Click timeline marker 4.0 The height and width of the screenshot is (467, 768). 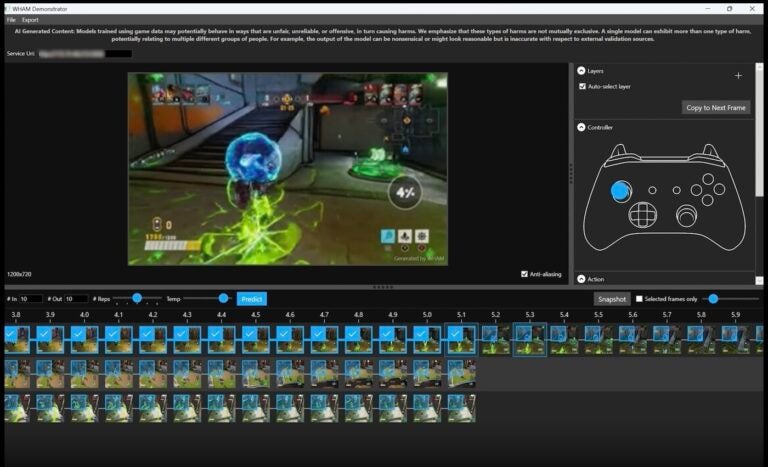click(84, 315)
